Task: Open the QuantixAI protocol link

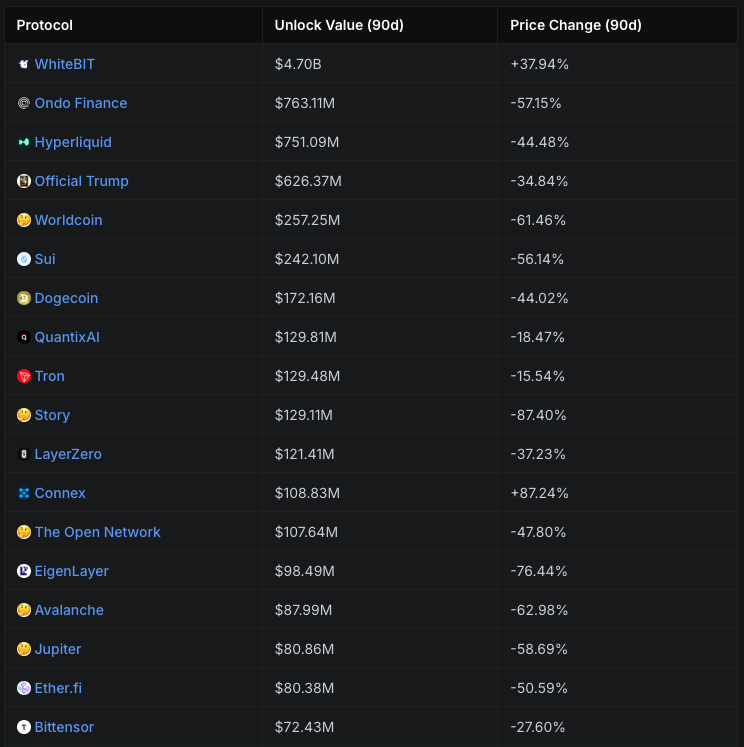Action: tap(67, 337)
